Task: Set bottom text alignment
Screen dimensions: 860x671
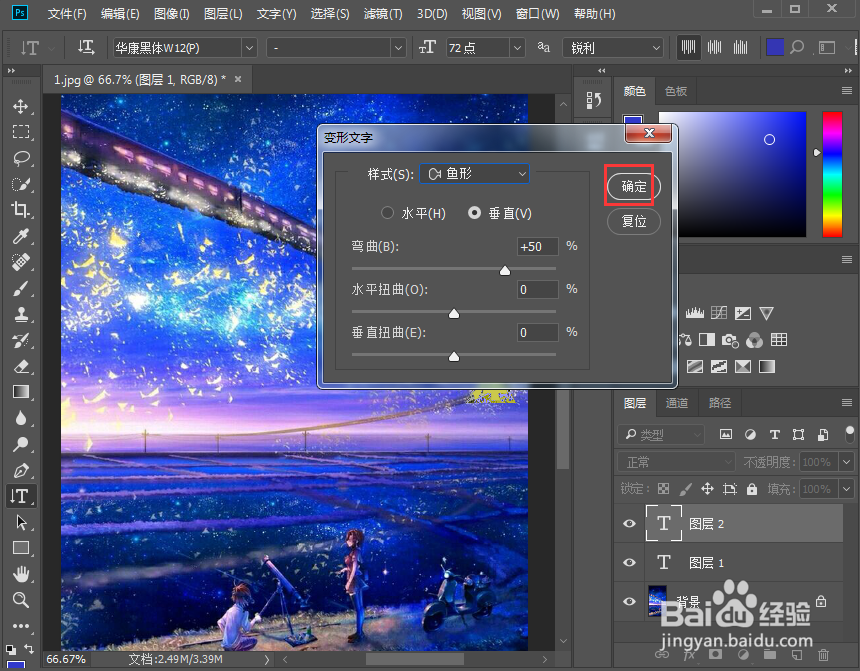Action: pyautogui.click(x=740, y=48)
